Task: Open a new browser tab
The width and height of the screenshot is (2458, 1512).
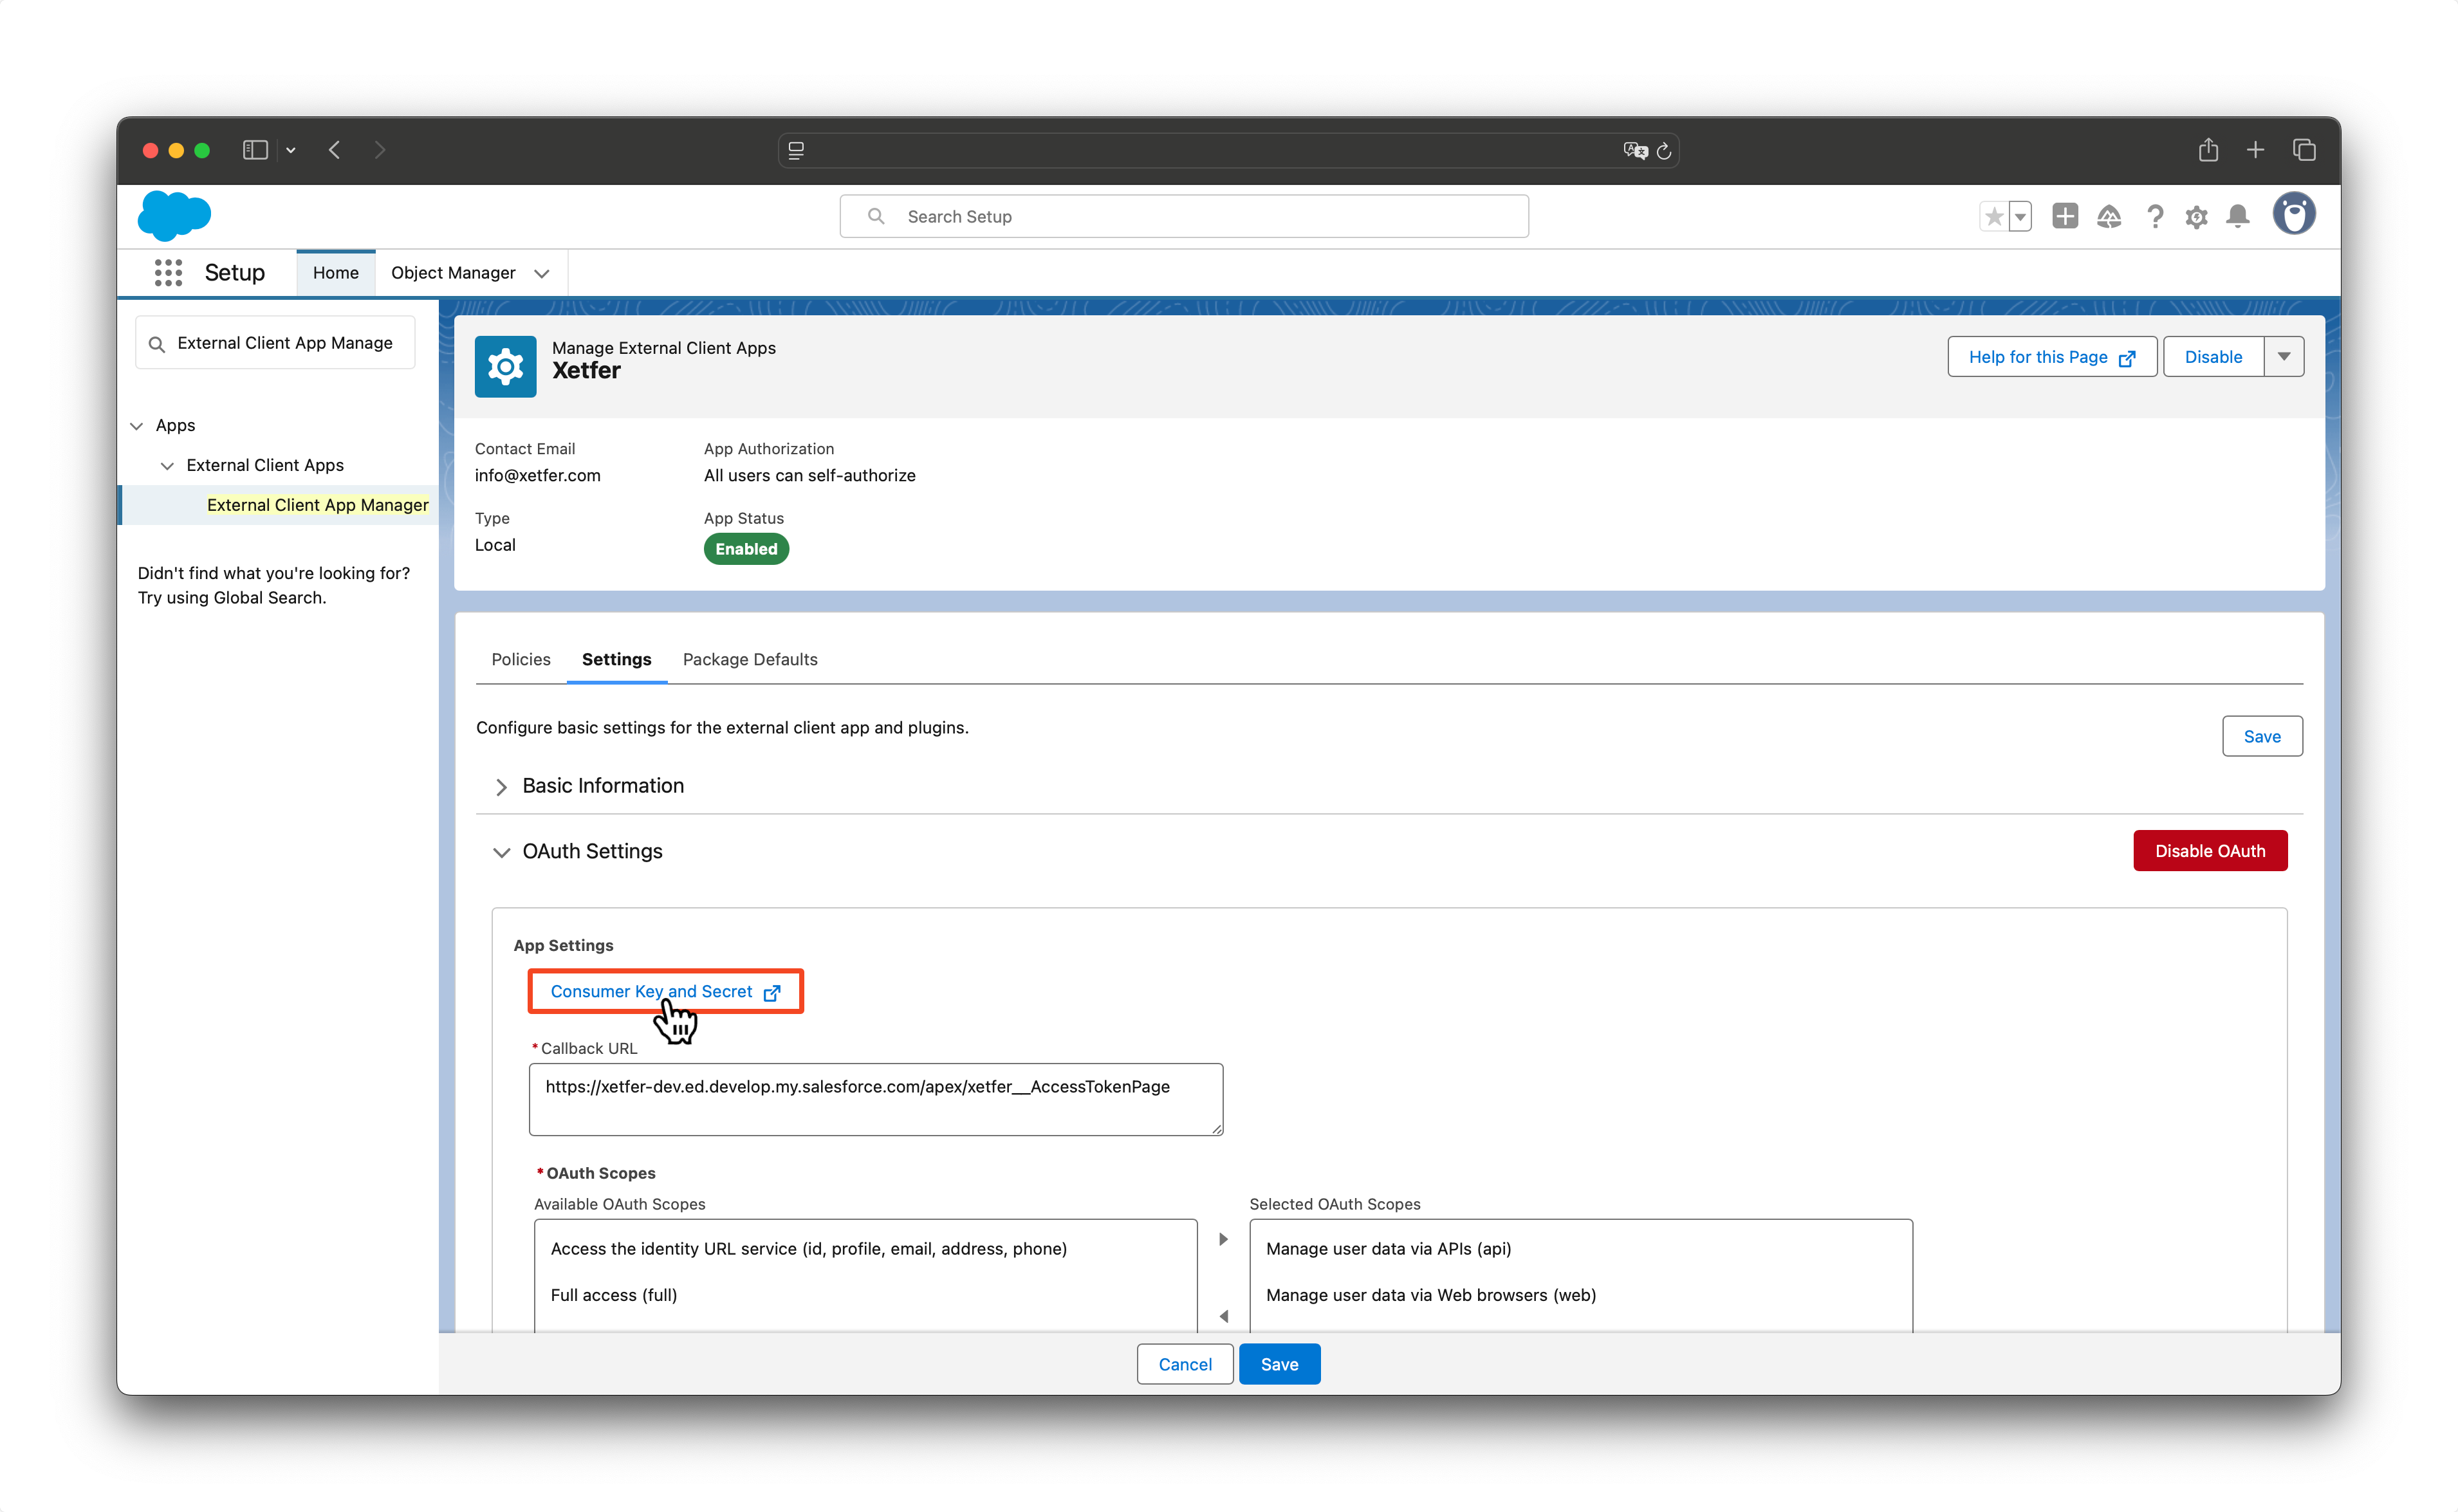Action: pyautogui.click(x=2255, y=150)
